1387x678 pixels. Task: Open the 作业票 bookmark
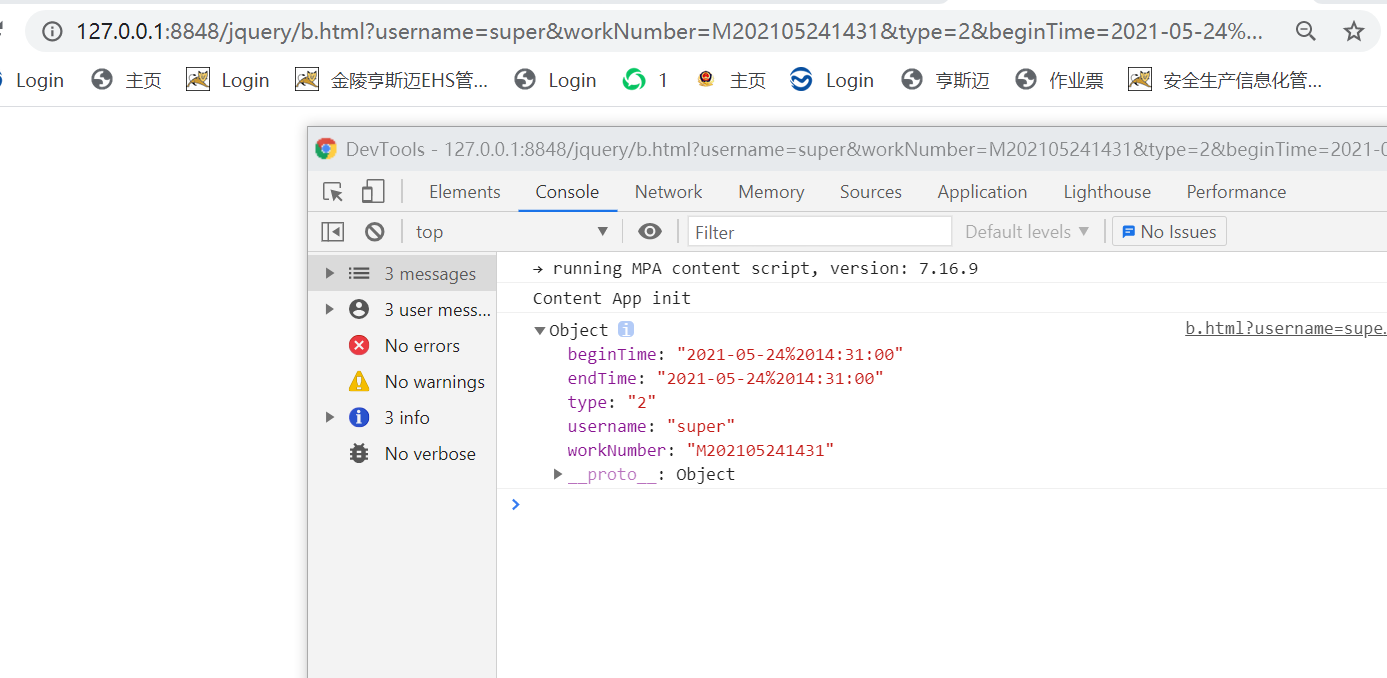pyautogui.click(x=1059, y=80)
